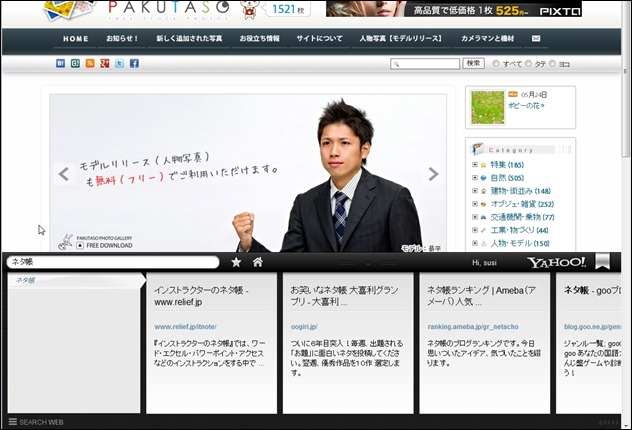Image resolution: width=632 pixels, height=430 pixels.
Task: Click the SEARCH WEB label
Action: tap(42, 422)
